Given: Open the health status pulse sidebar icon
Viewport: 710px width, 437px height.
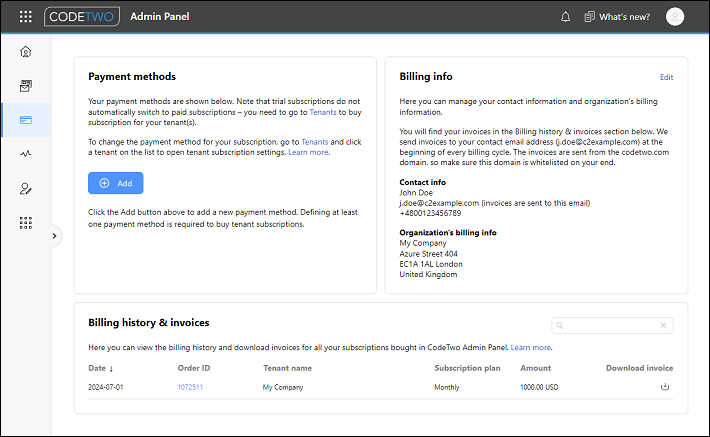Looking at the screenshot, I should pos(26,154).
